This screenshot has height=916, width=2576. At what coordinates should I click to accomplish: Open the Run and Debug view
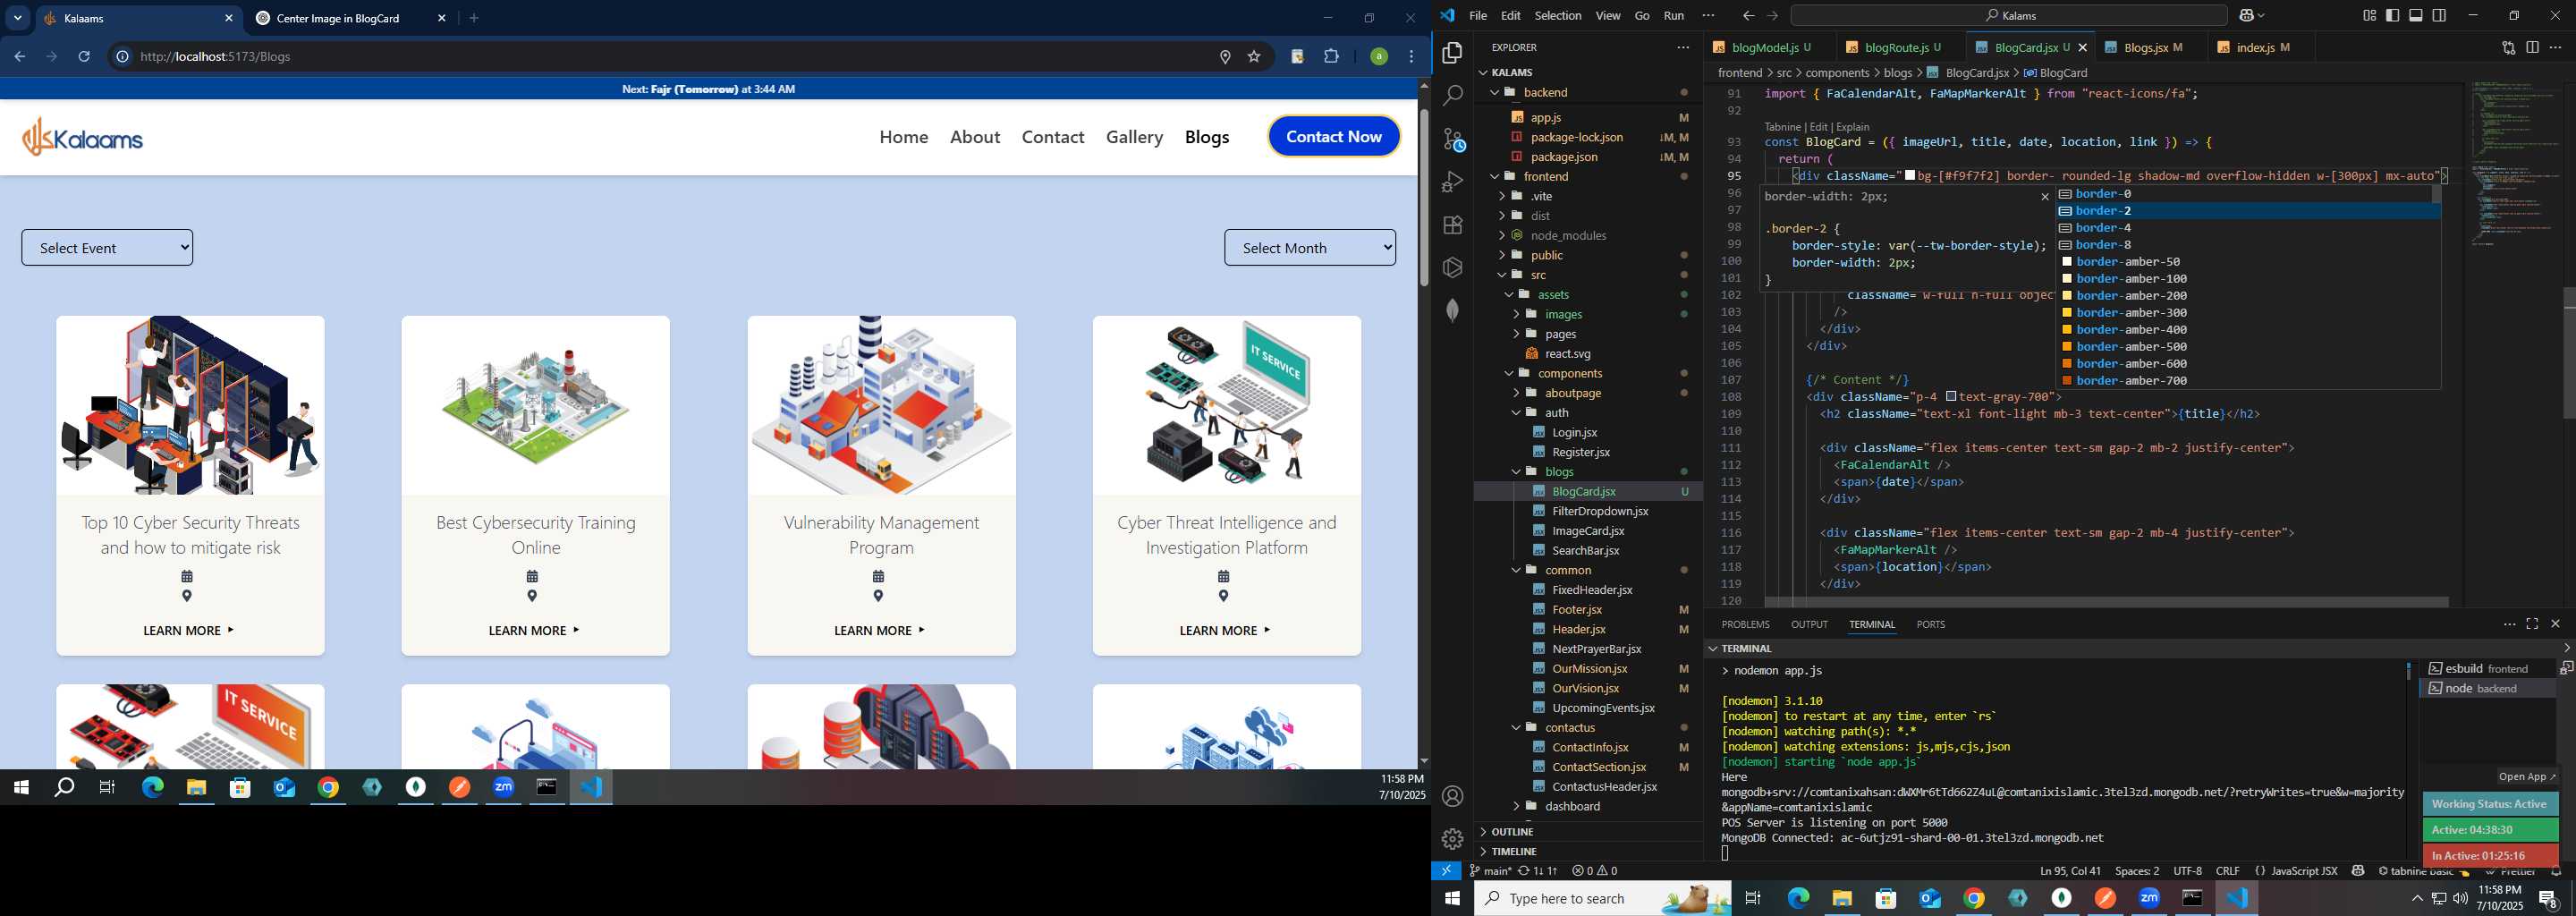point(1452,182)
